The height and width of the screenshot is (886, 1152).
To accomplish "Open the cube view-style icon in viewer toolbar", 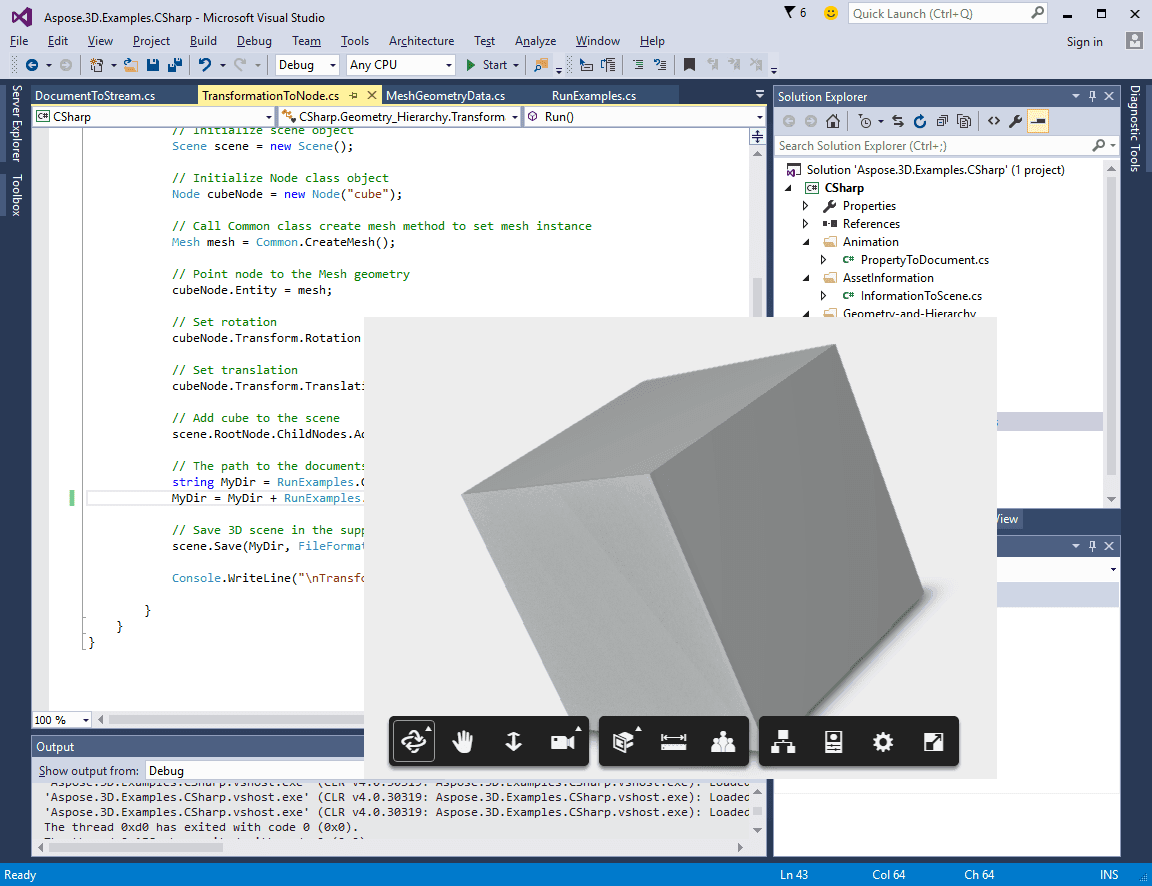I will click(x=624, y=742).
